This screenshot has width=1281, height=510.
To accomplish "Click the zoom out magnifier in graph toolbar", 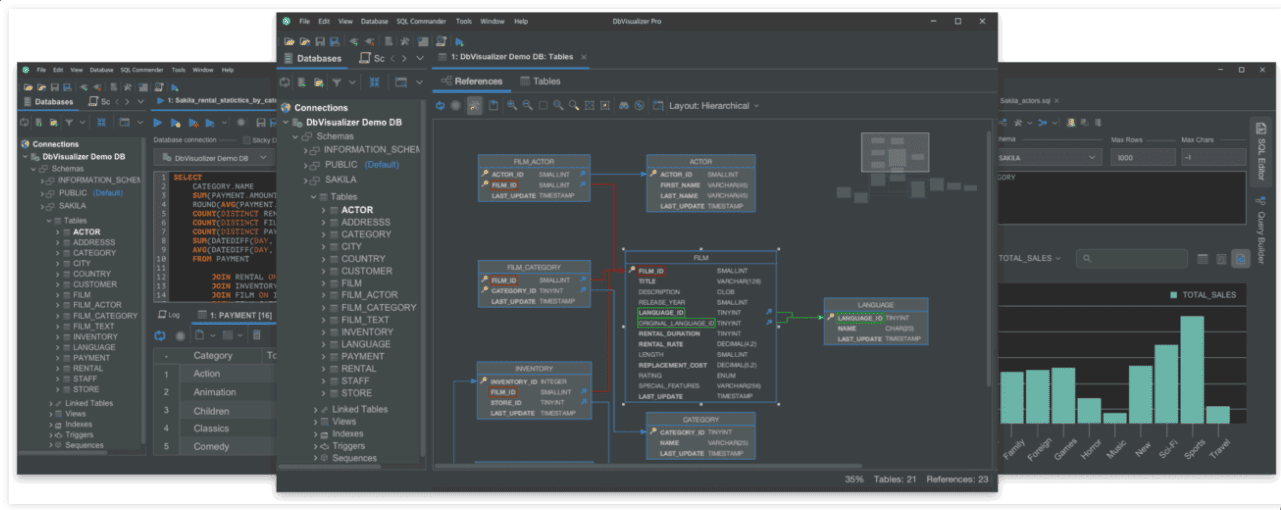I will [528, 105].
